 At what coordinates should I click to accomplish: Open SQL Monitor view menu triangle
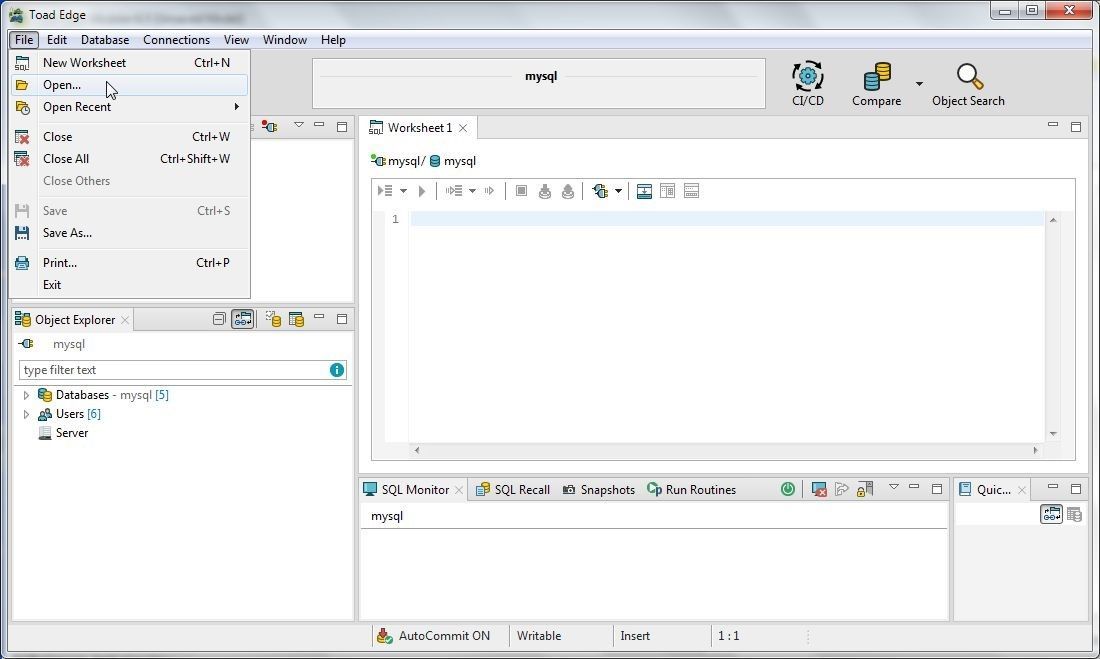point(894,487)
